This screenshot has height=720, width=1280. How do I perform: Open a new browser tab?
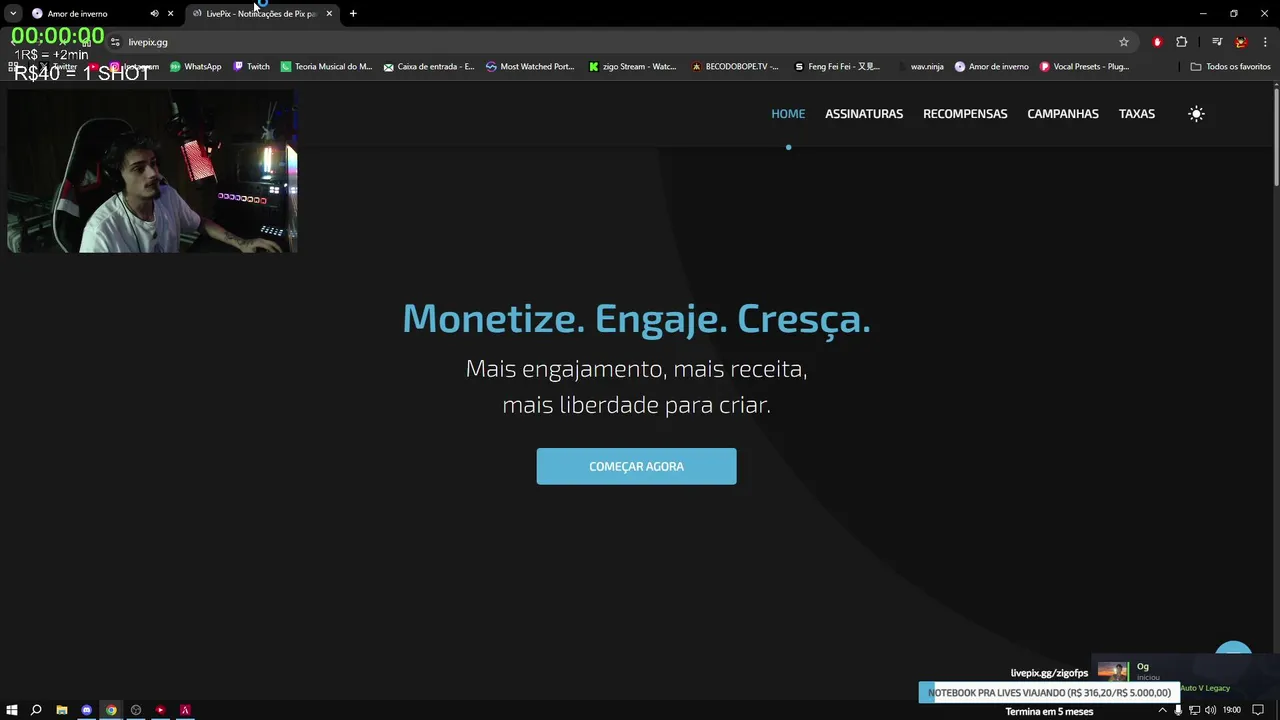[353, 13]
